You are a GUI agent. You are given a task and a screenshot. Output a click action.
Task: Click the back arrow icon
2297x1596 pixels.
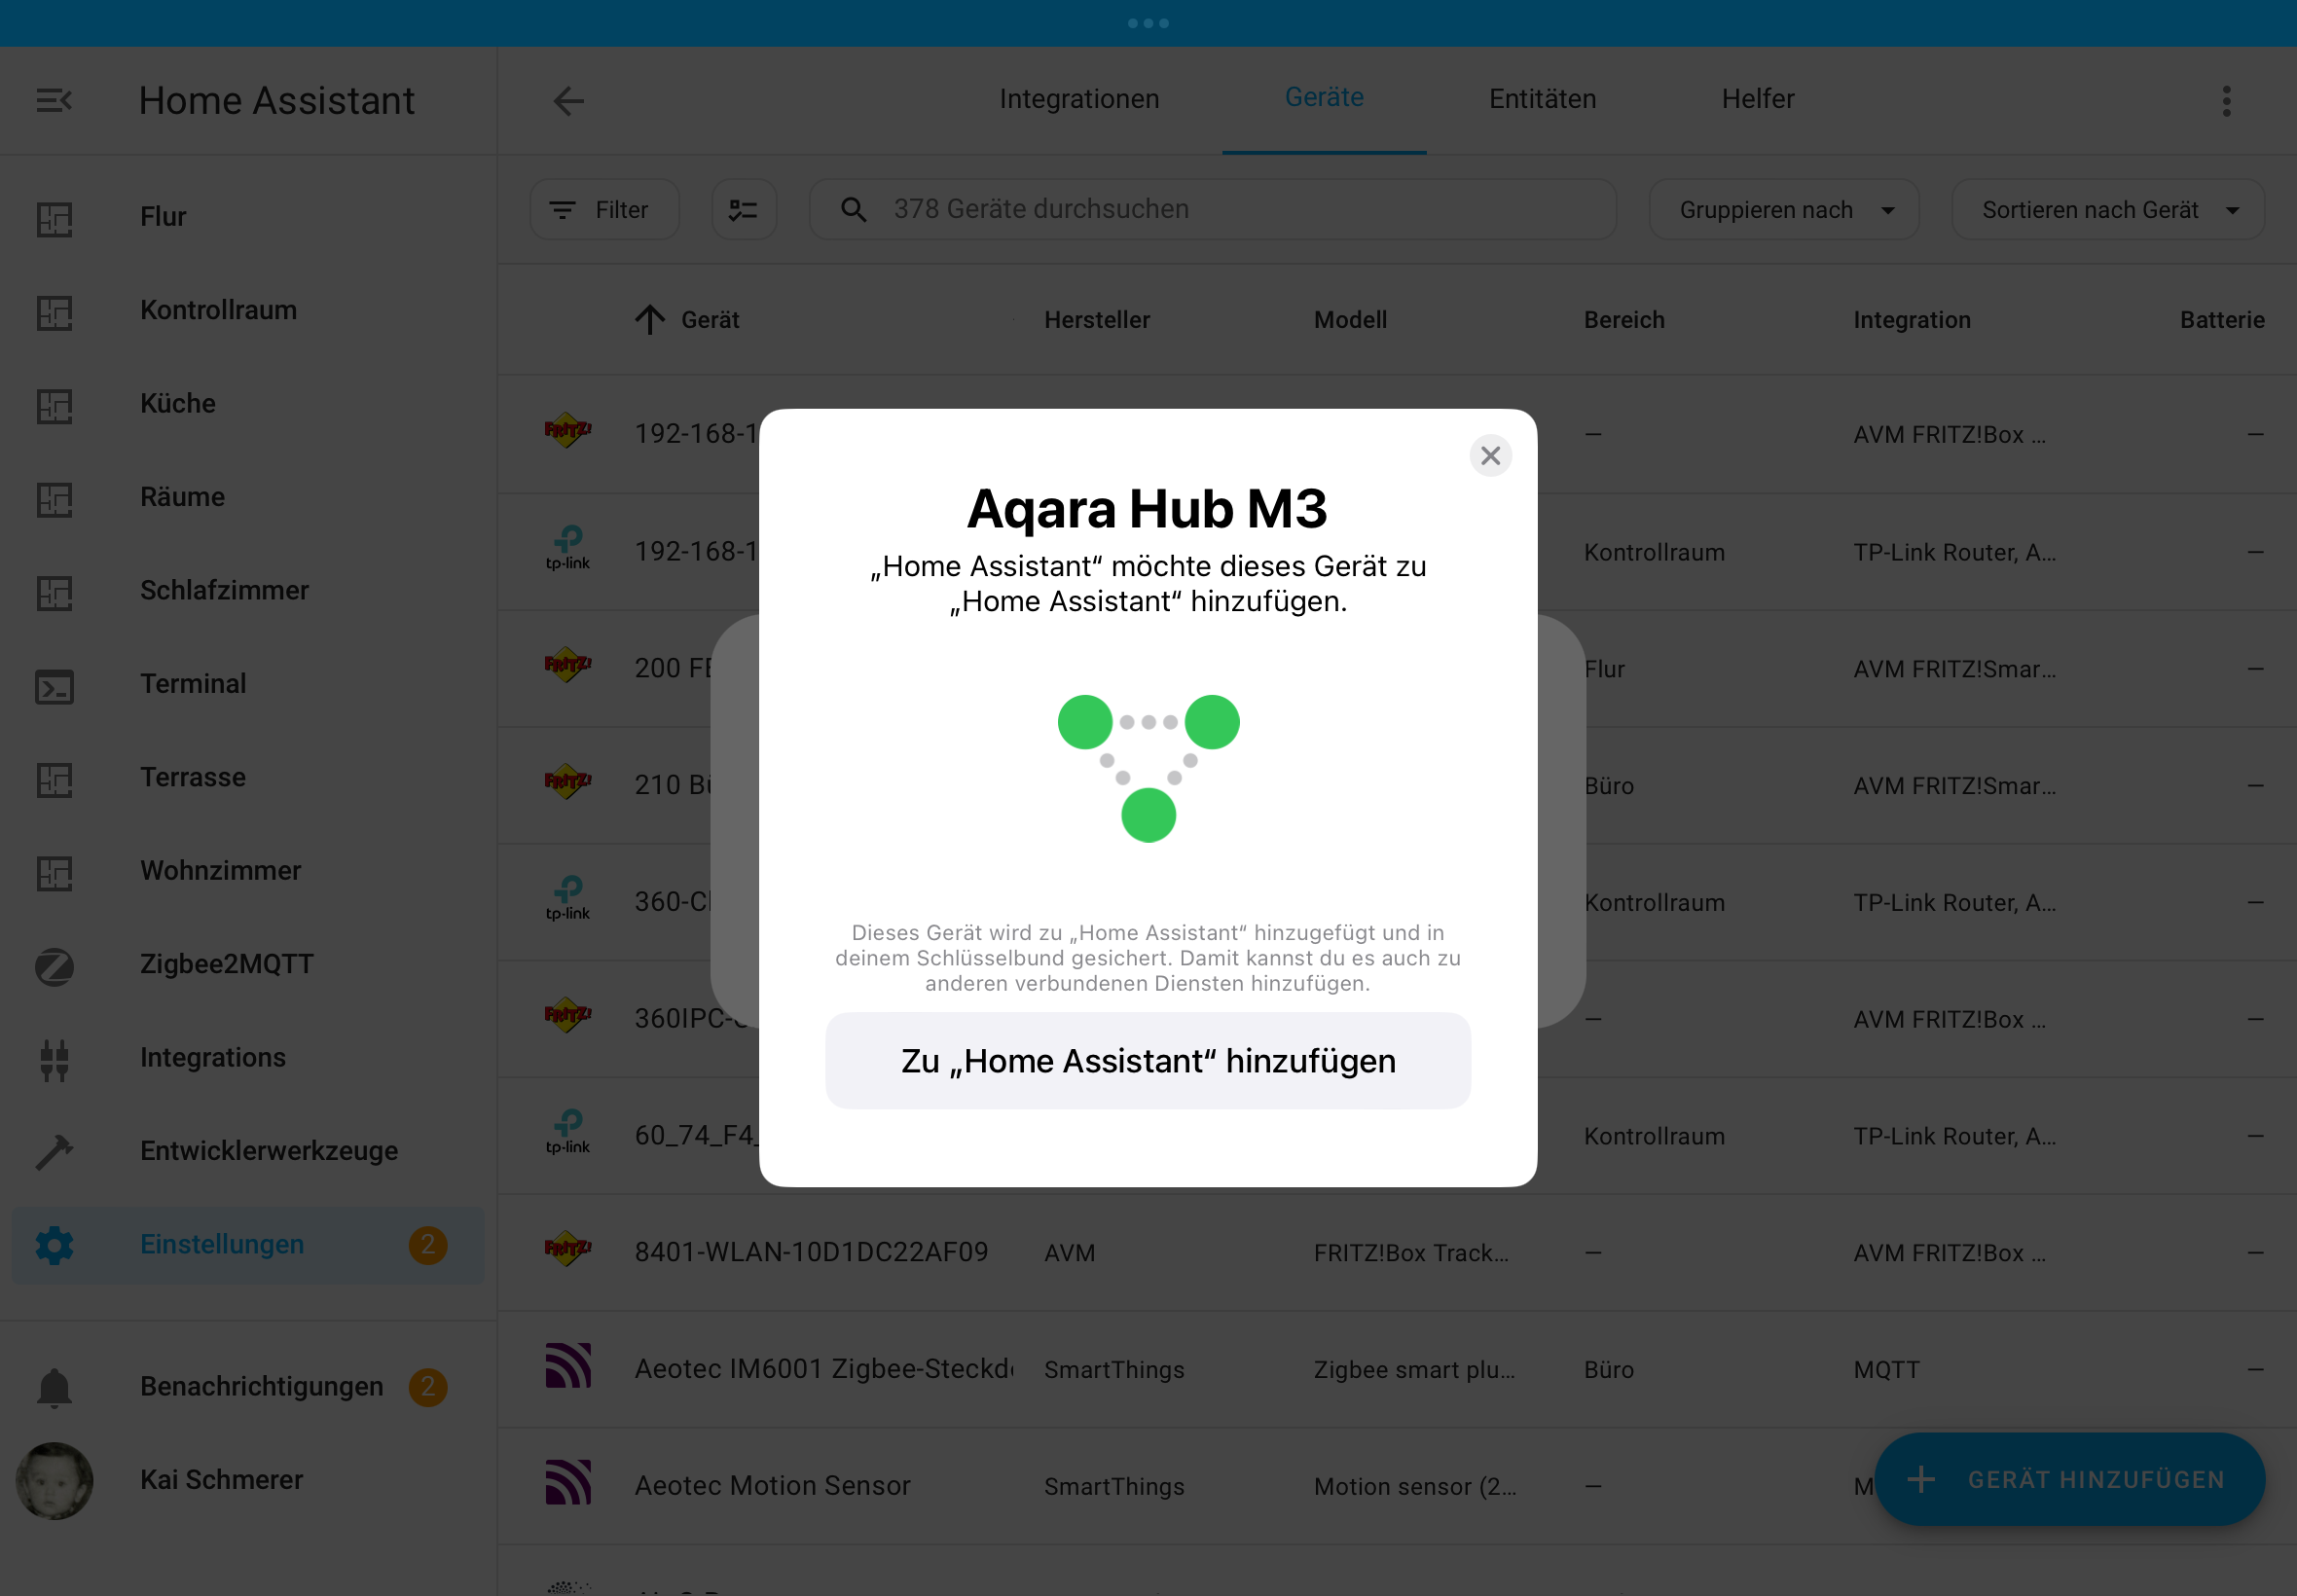(x=568, y=100)
